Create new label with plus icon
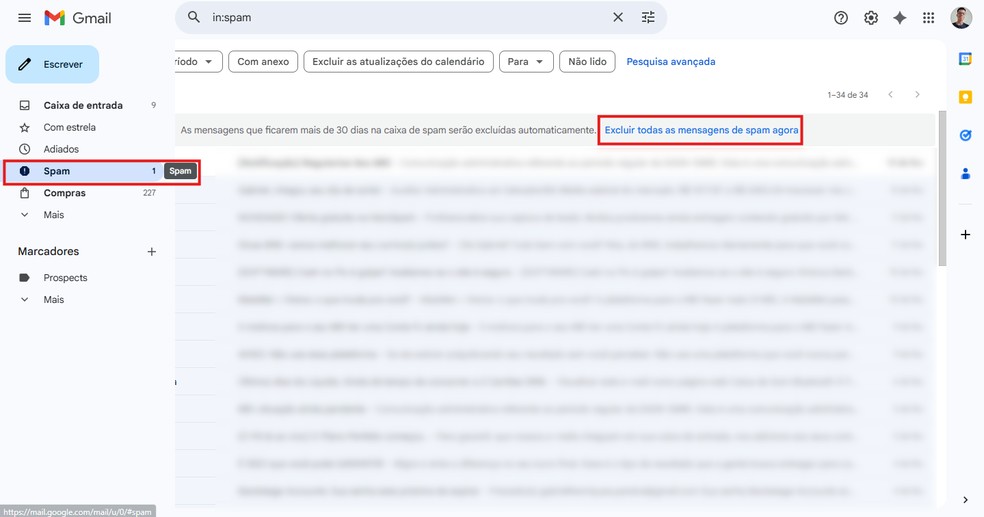Viewport: 984px width, 517px height. coord(151,252)
